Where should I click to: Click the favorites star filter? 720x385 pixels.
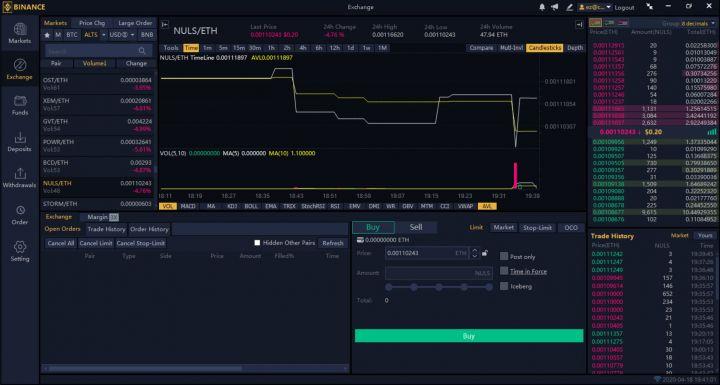(47, 35)
